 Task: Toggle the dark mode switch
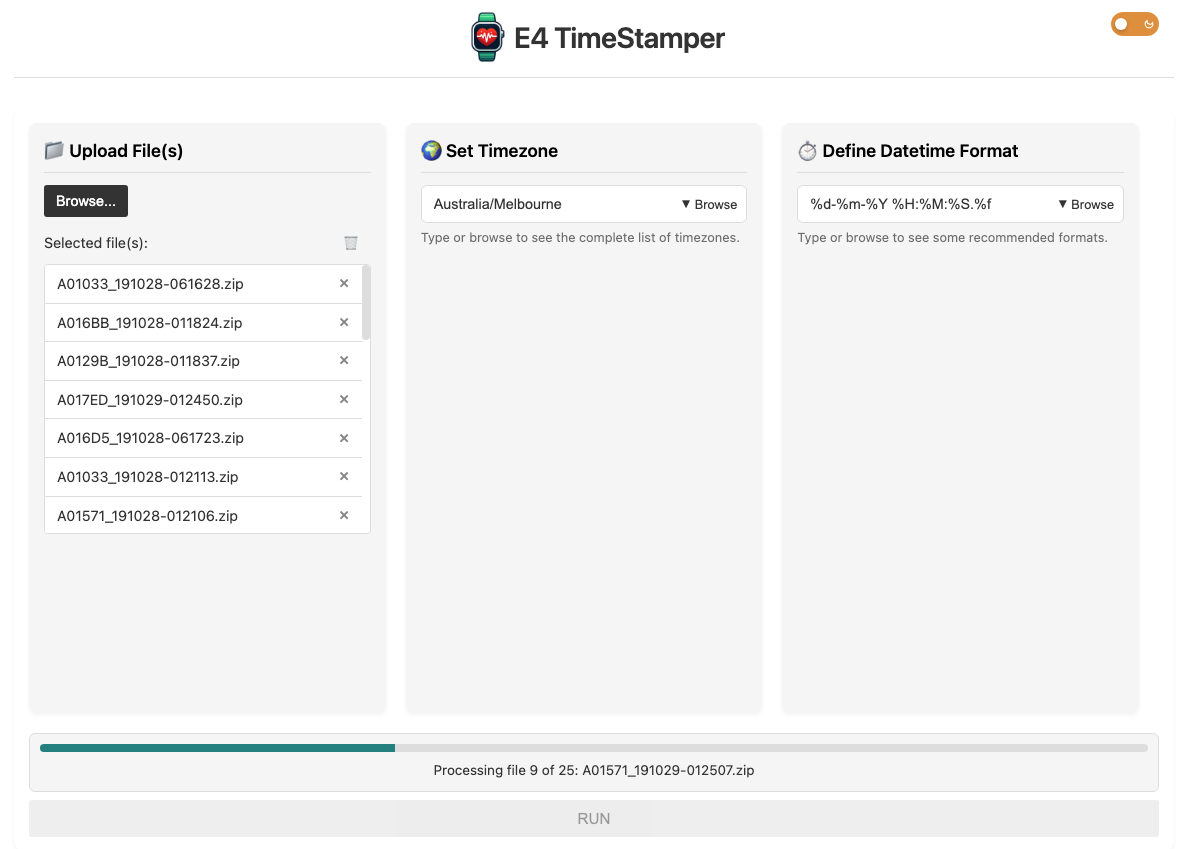1134,24
